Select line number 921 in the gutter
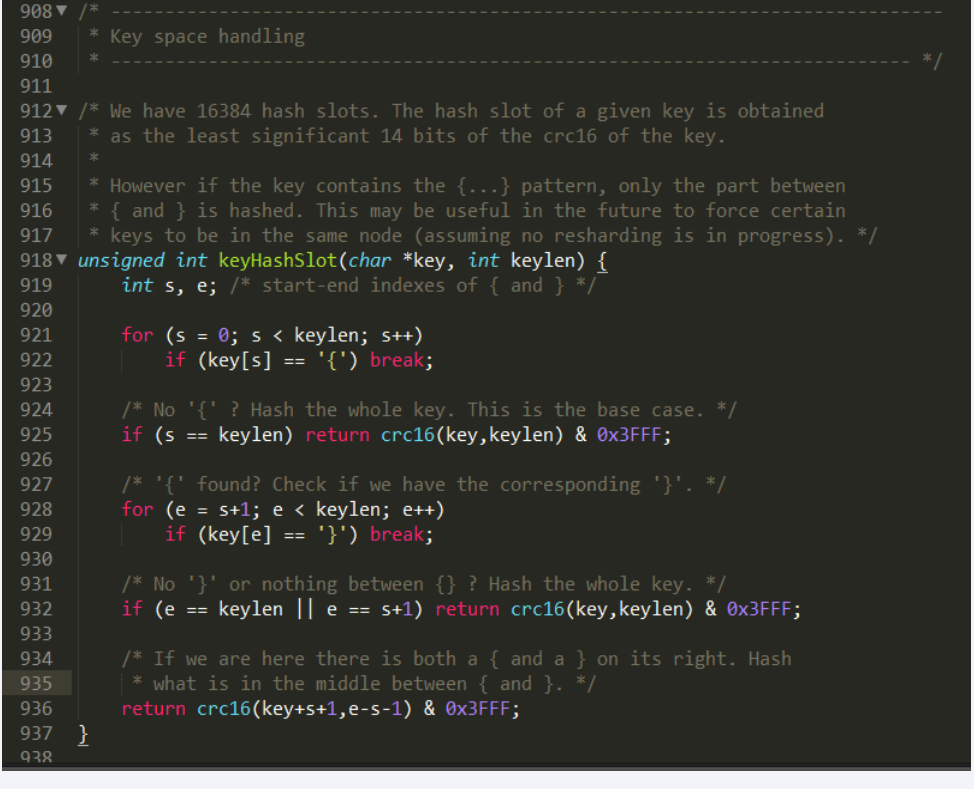974x789 pixels. [x=35, y=335]
